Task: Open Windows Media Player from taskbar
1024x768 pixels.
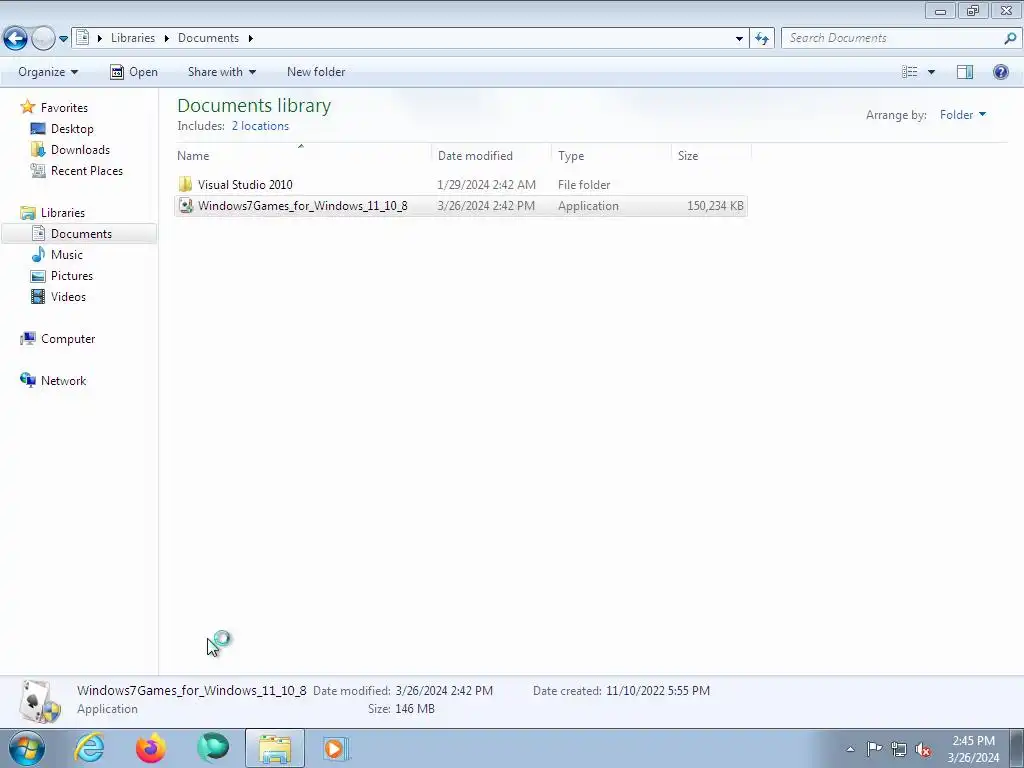Action: click(336, 748)
